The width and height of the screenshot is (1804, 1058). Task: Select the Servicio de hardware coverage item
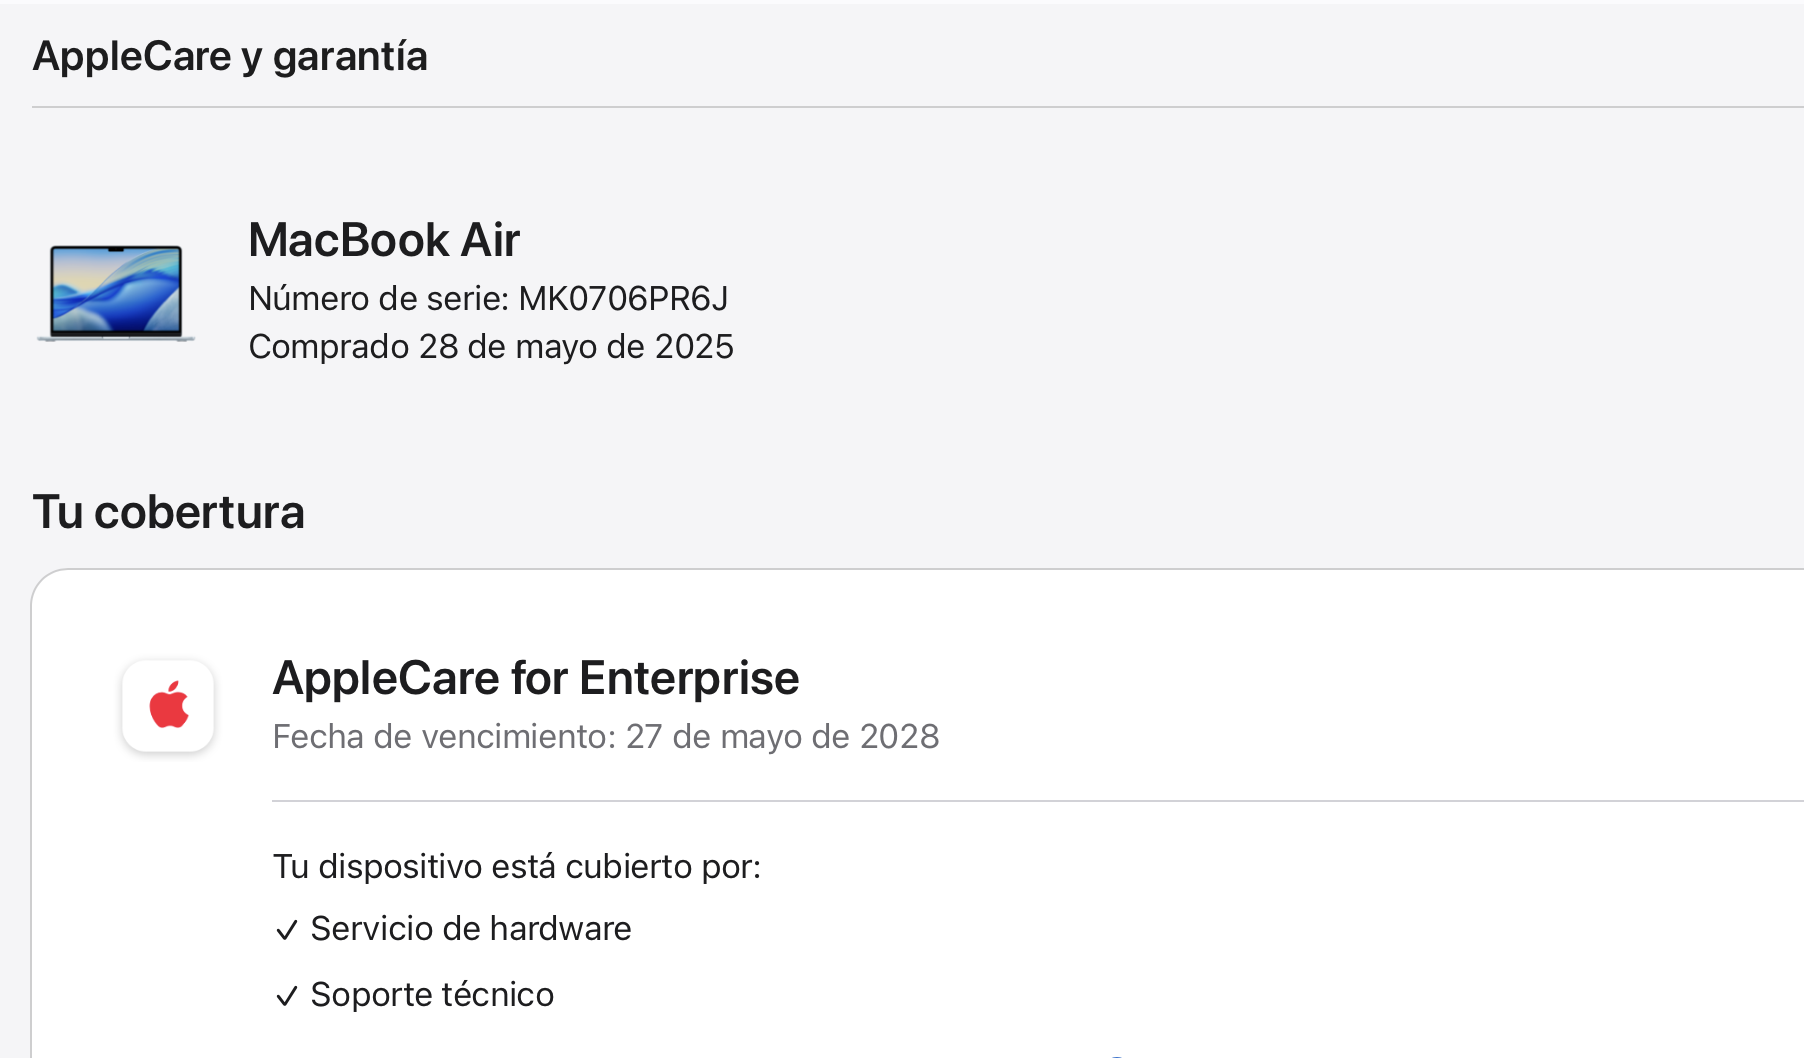pos(470,929)
